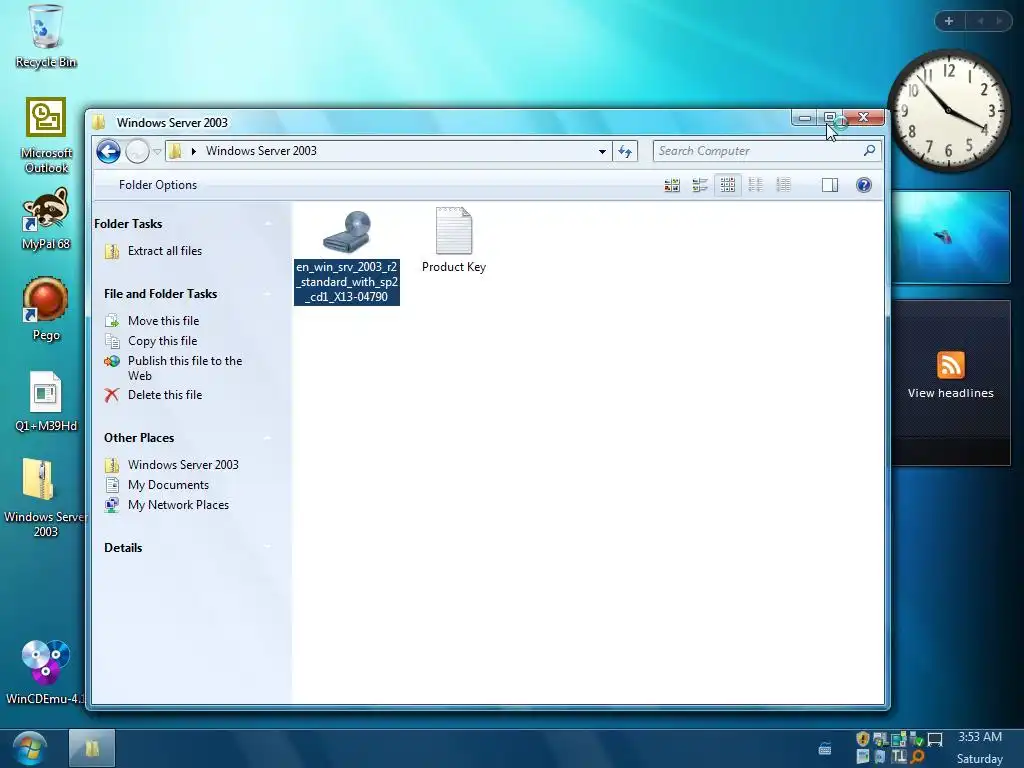Refresh the folder with the refresh button
The height and width of the screenshot is (768, 1024).
[625, 152]
